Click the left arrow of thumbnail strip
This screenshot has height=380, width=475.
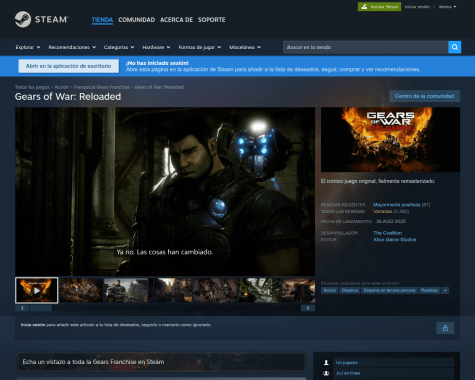(22, 308)
